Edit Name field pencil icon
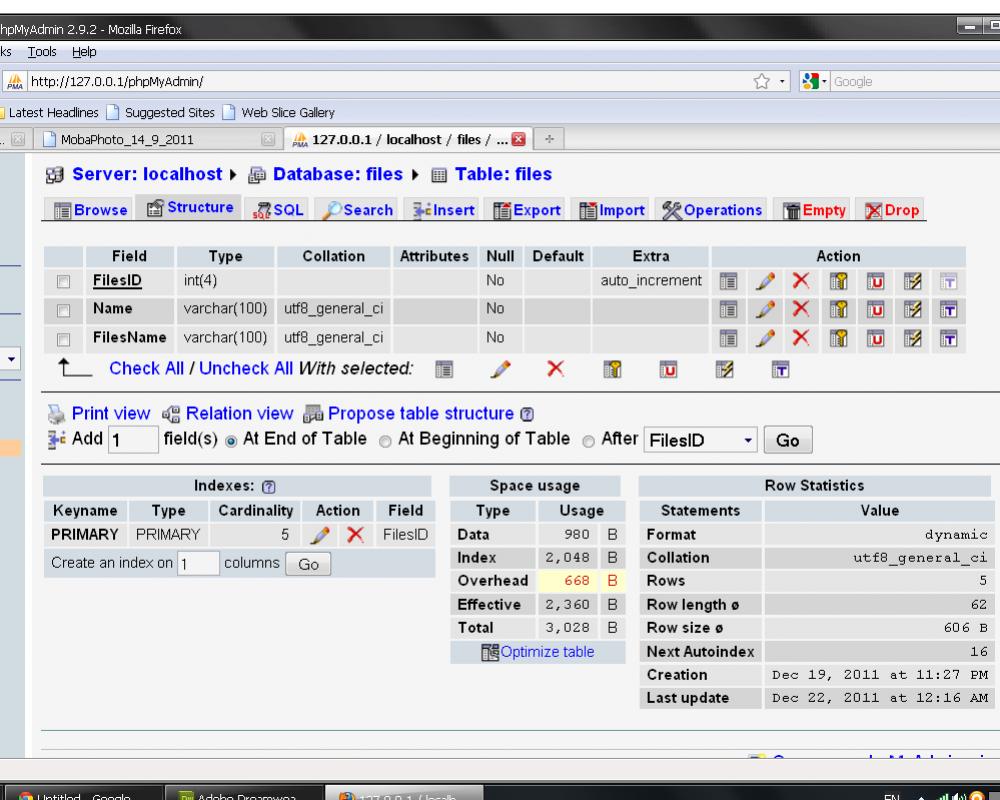1000x800 pixels. pyautogui.click(x=765, y=310)
